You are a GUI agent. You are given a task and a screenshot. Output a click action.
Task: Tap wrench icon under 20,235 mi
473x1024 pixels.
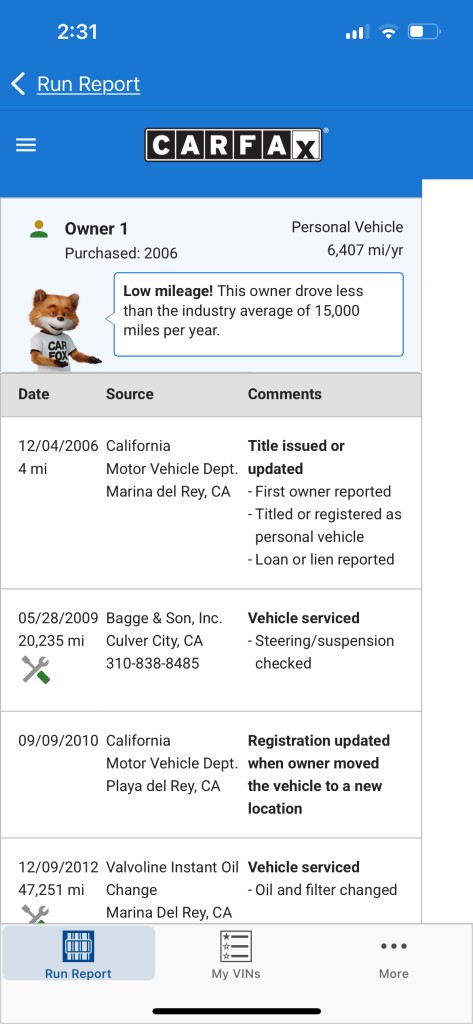click(35, 669)
